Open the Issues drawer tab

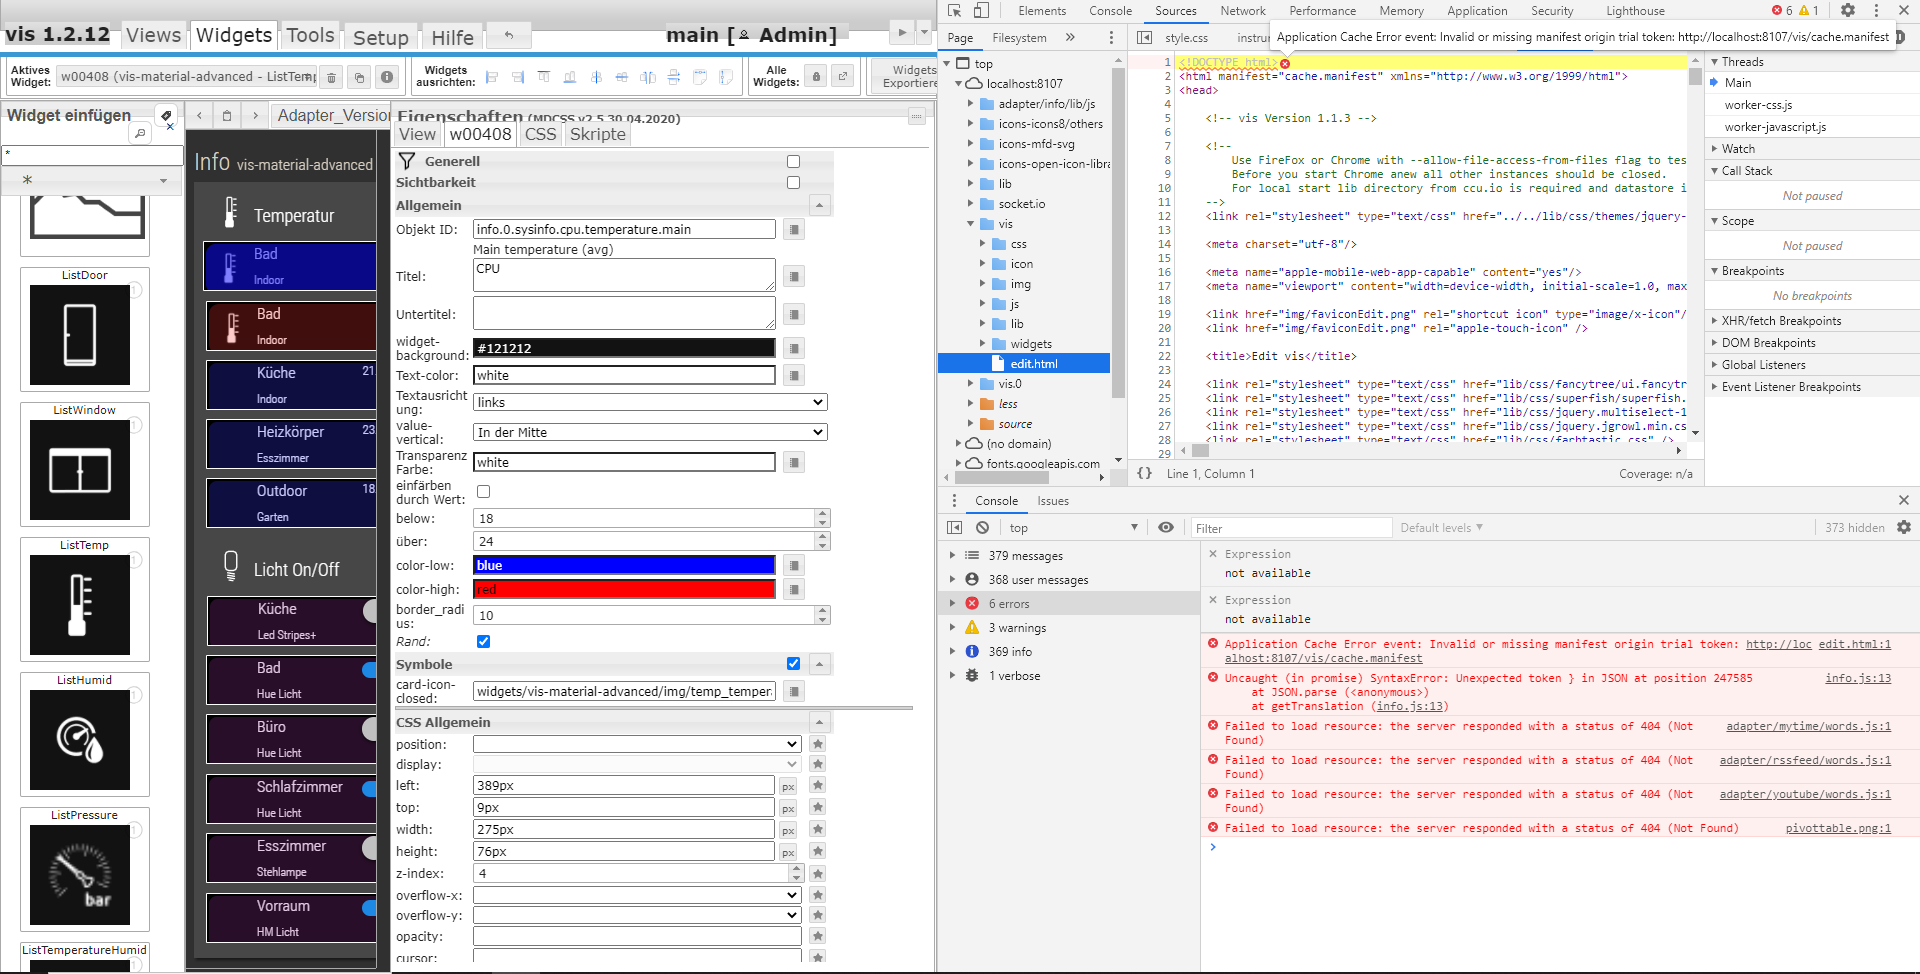click(x=1052, y=501)
